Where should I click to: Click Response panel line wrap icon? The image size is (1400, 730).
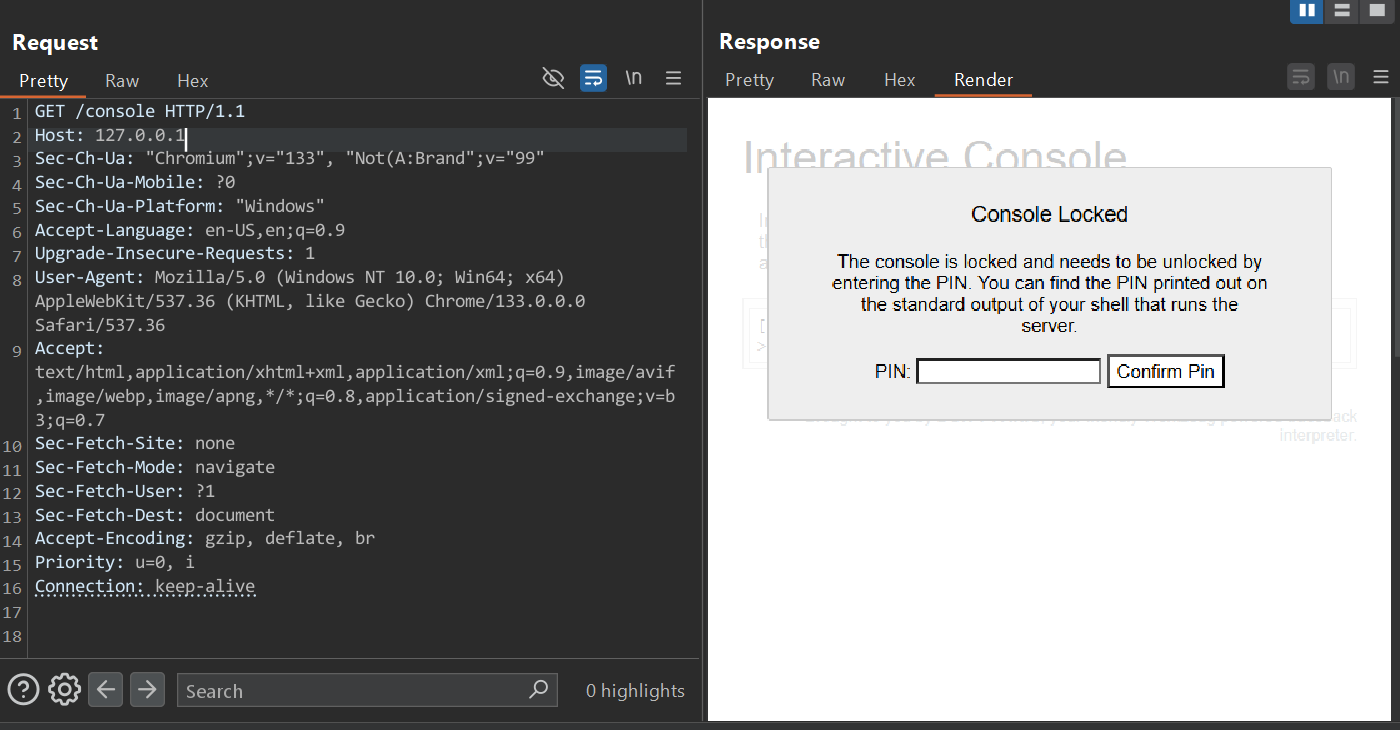tap(1300, 77)
